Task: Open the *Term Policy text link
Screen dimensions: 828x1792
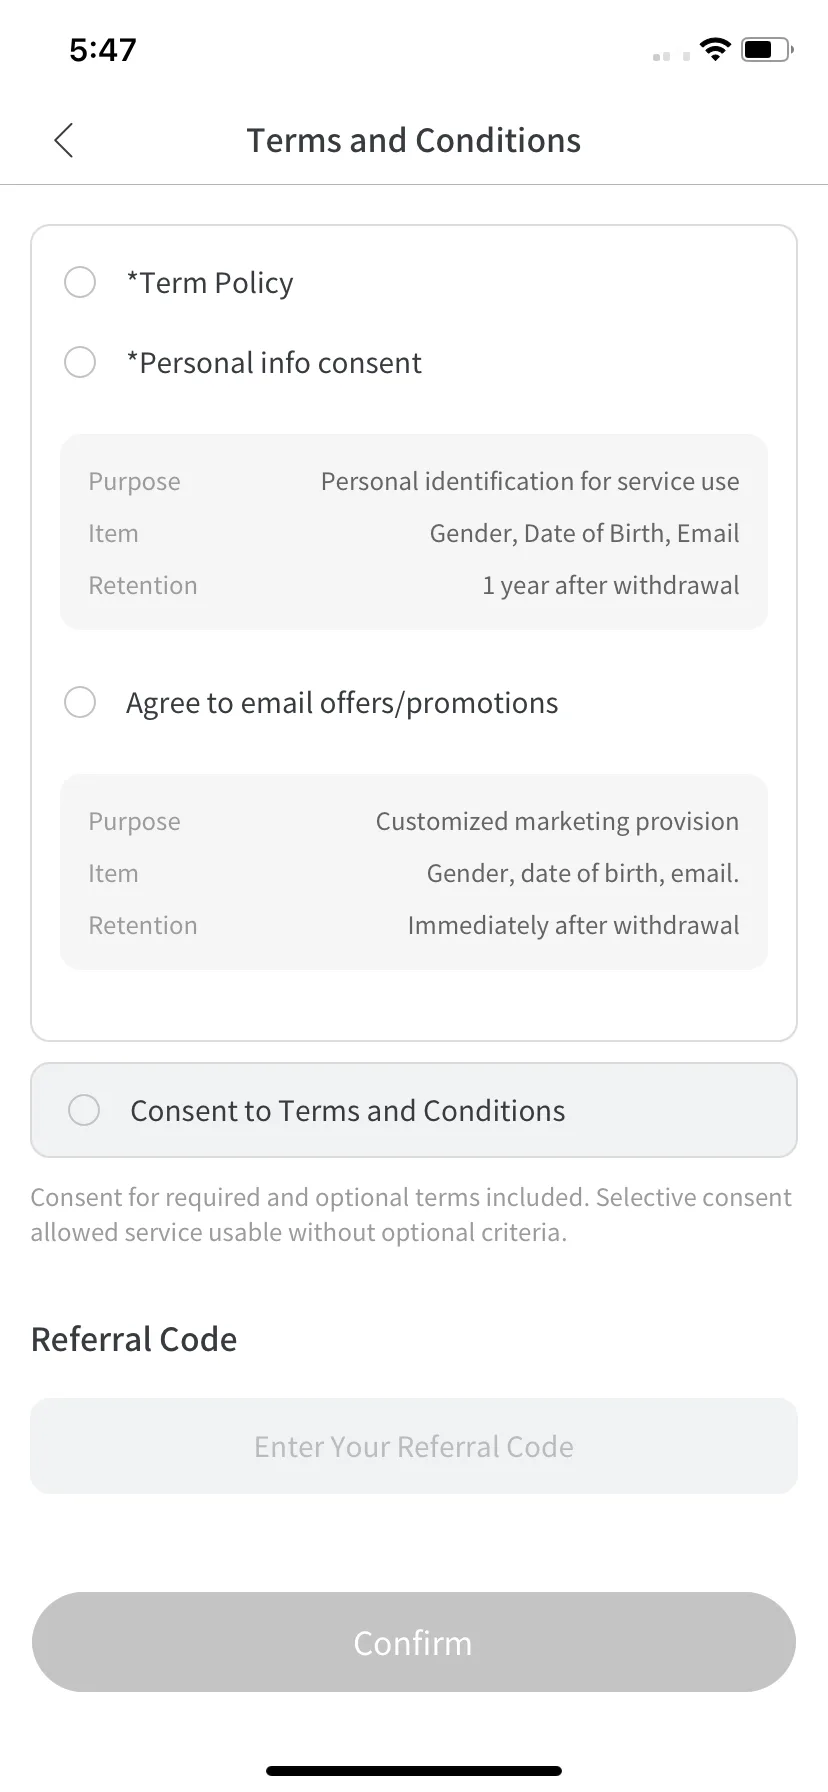Action: 210,283
